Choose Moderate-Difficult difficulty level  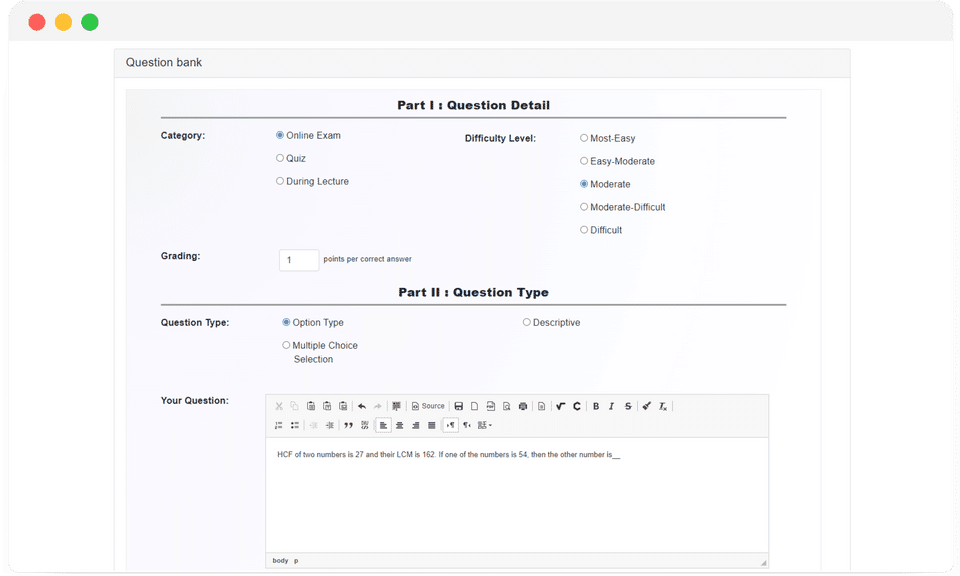pos(584,207)
